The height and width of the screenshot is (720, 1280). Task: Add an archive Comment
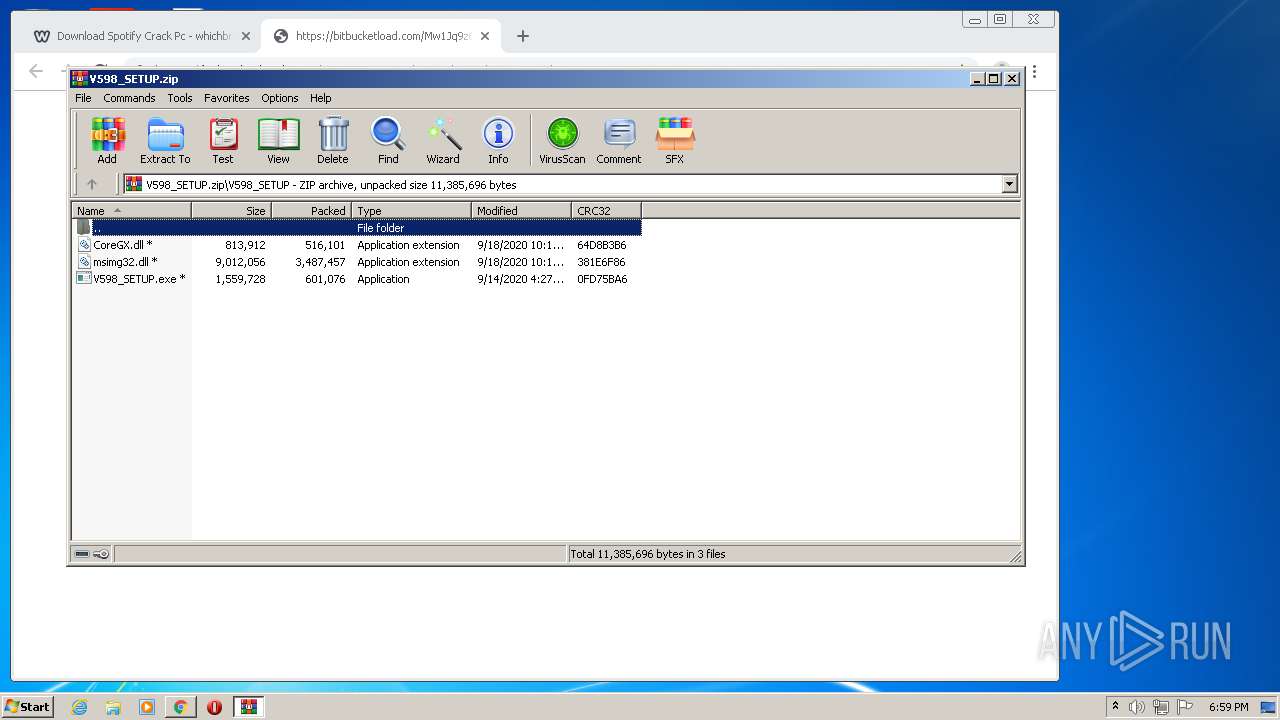pyautogui.click(x=619, y=141)
